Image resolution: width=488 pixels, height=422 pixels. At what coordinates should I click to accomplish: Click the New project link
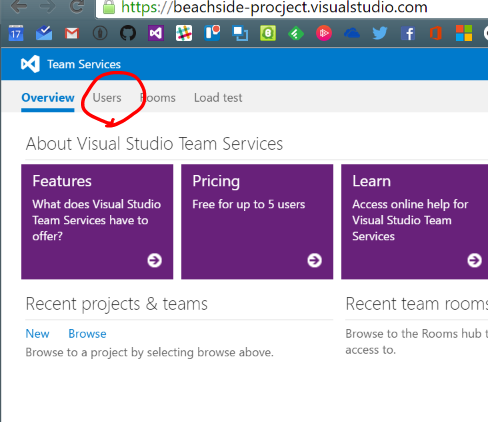click(x=37, y=334)
